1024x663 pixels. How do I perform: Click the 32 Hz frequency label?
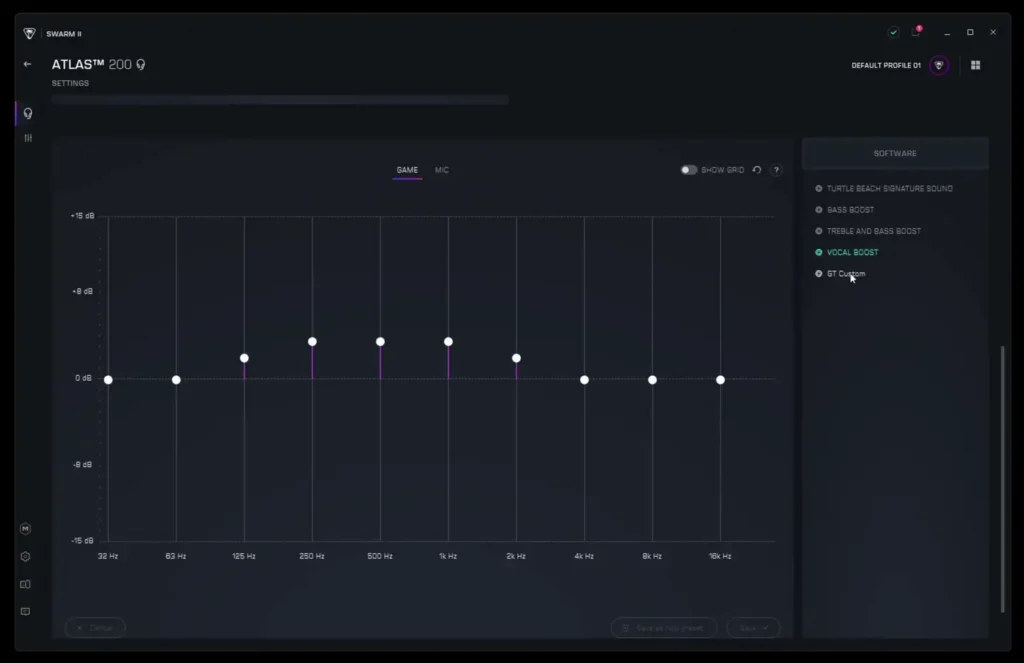point(108,557)
